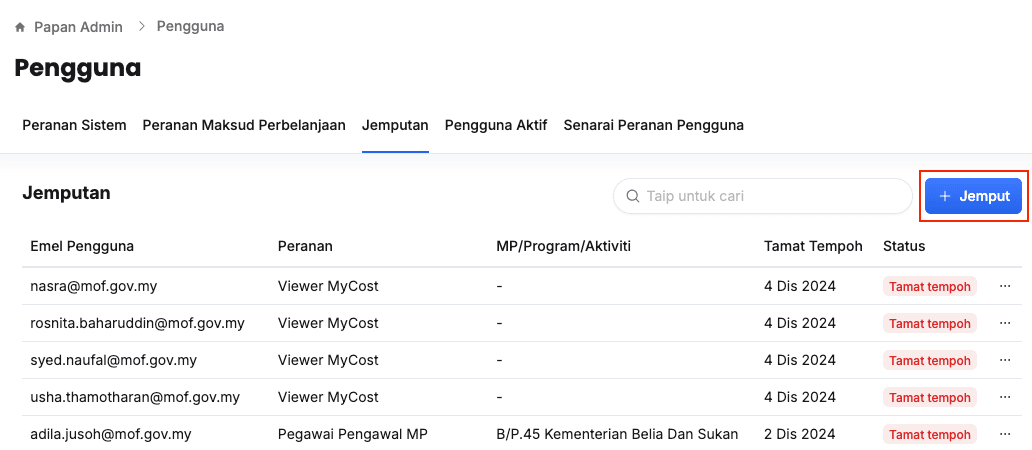The height and width of the screenshot is (450, 1032).
Task: Click the home icon in breadcrumb
Action: click(x=20, y=27)
